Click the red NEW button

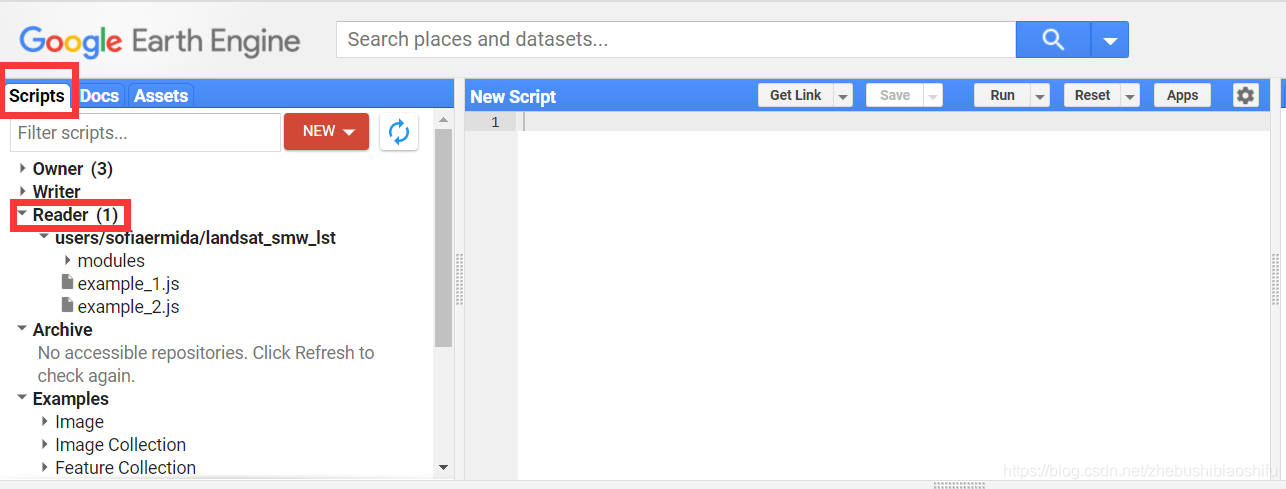[x=326, y=131]
